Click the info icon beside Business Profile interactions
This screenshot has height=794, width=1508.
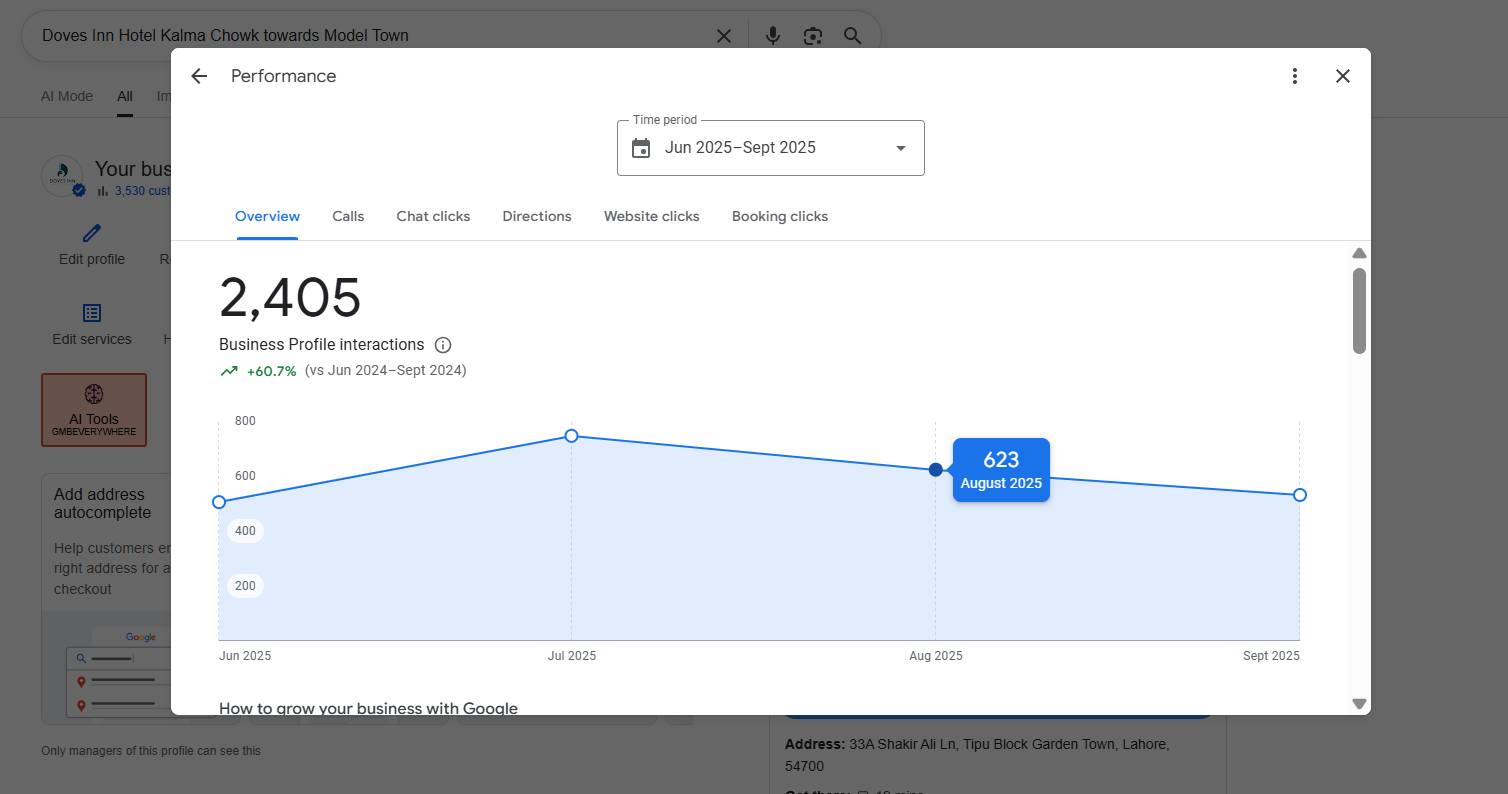(443, 345)
